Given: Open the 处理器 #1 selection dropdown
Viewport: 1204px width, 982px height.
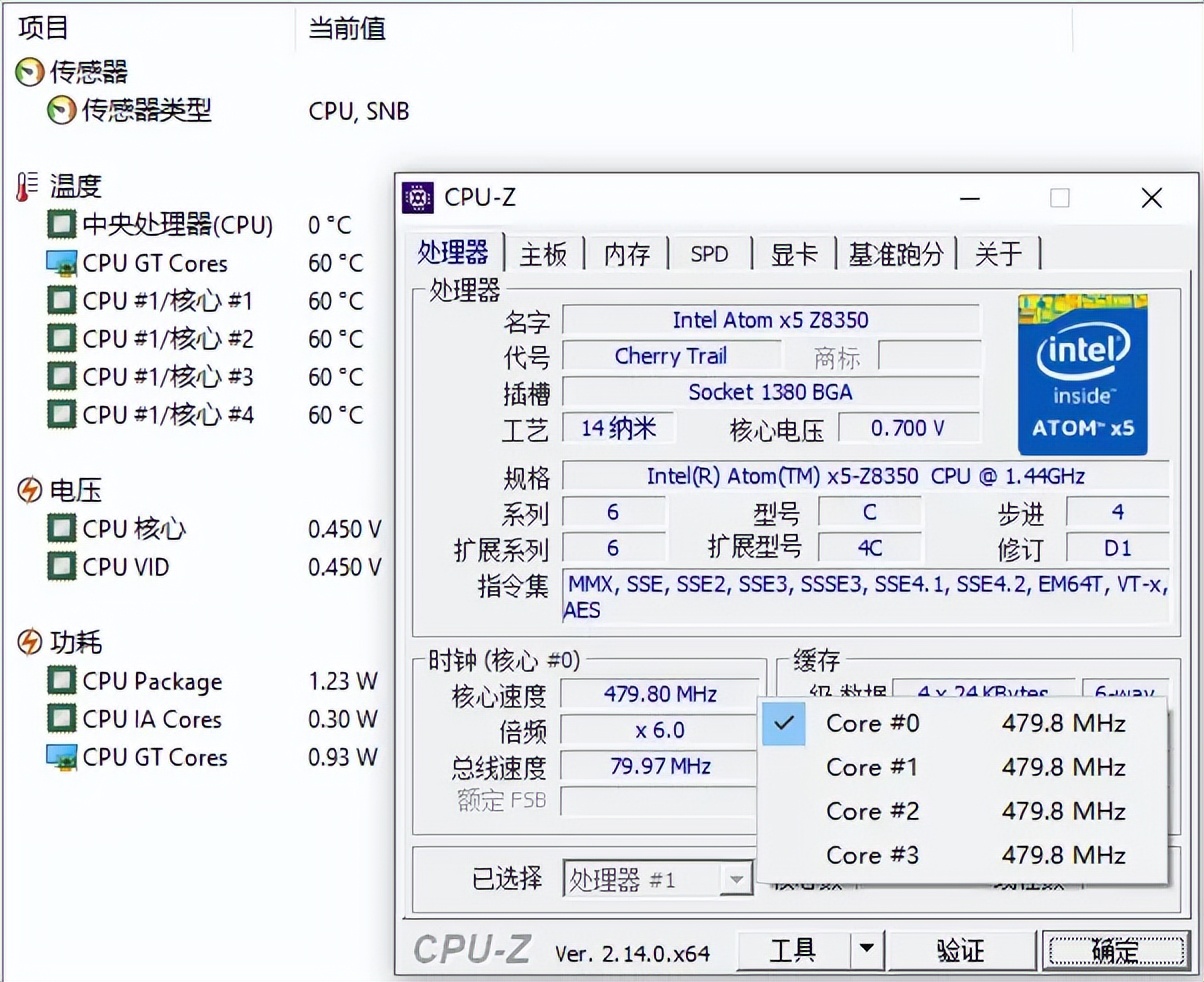Looking at the screenshot, I should 656,879.
